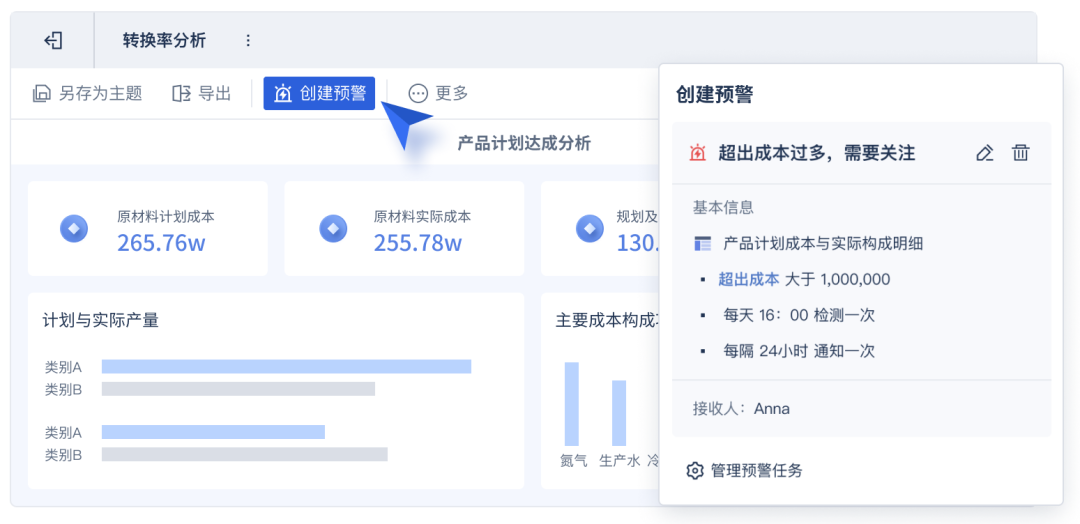
Task: Click the exit back arrow icon
Action: [x=54, y=41]
